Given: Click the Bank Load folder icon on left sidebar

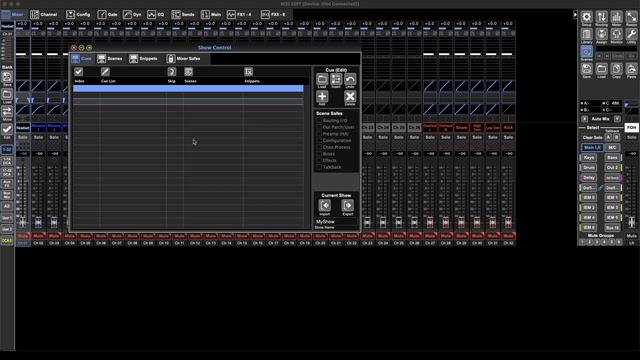Looking at the screenshot, I should click(x=7, y=95).
